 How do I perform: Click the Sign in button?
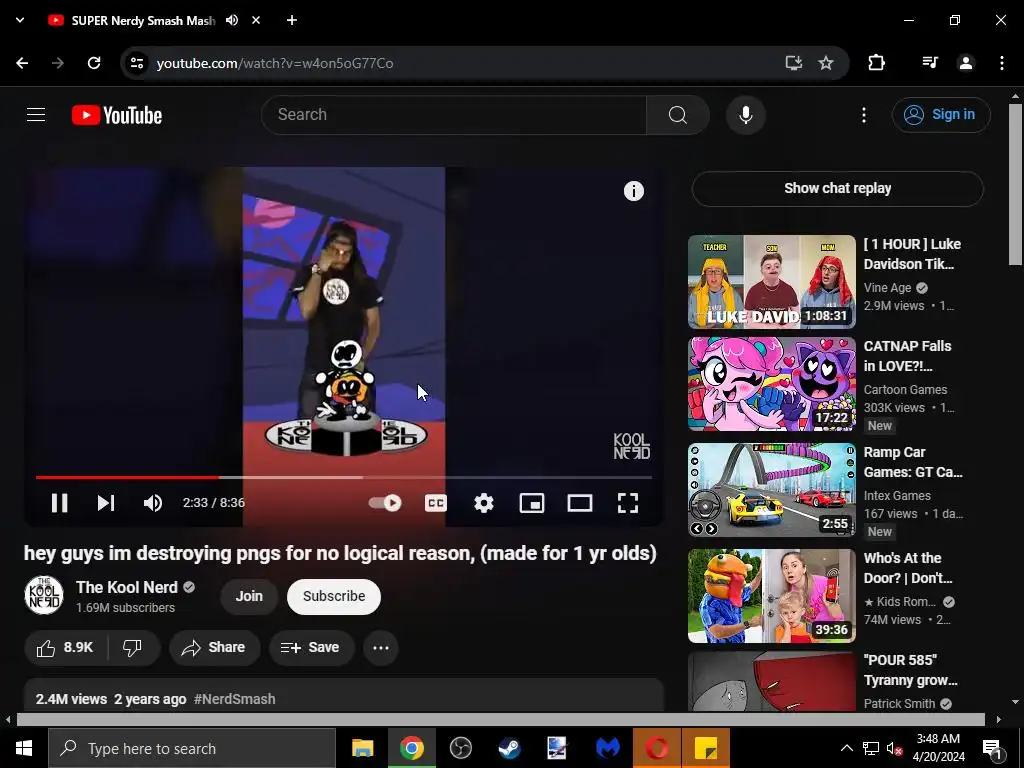941,115
